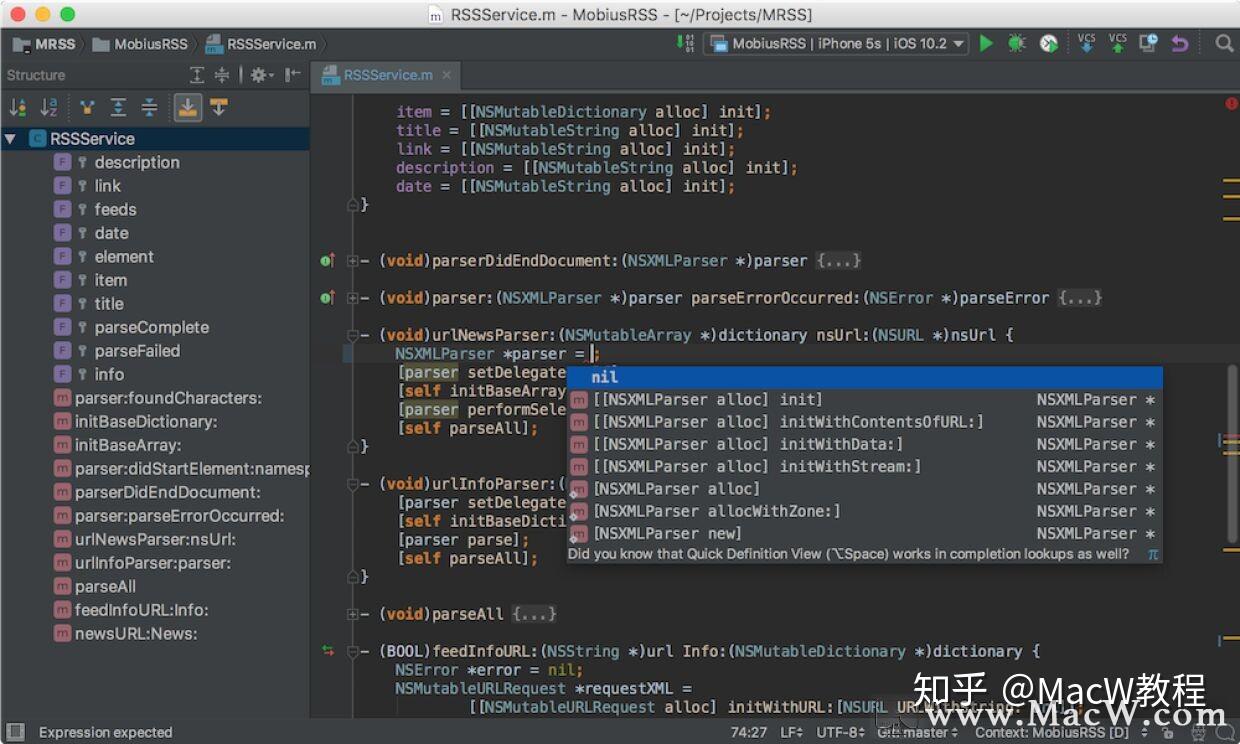Select the info field in Structure tree
The image size is (1240, 744).
(109, 374)
